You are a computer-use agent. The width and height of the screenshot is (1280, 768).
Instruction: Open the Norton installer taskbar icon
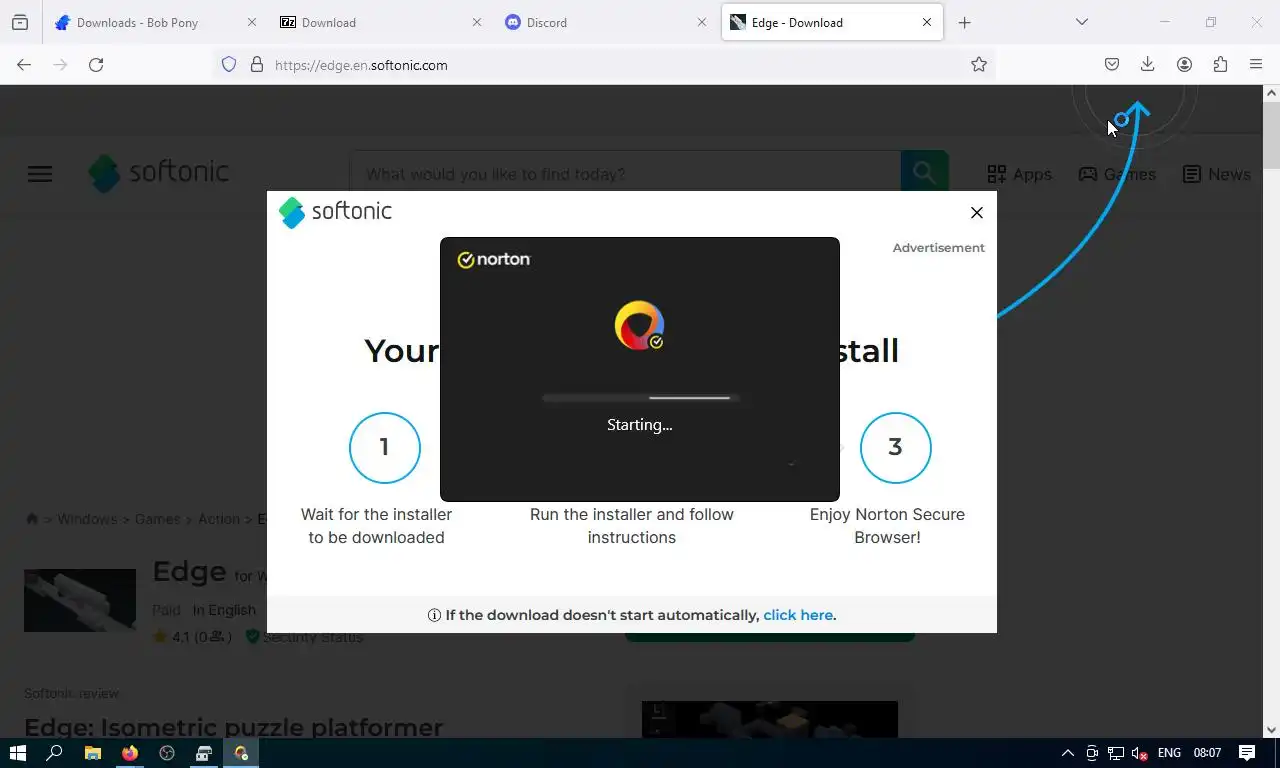click(240, 753)
